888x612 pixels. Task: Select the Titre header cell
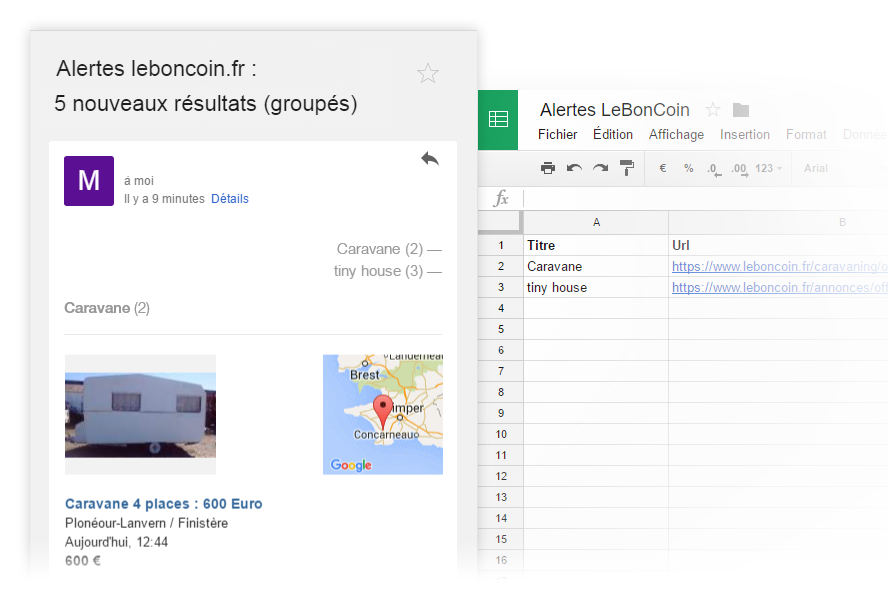click(596, 246)
